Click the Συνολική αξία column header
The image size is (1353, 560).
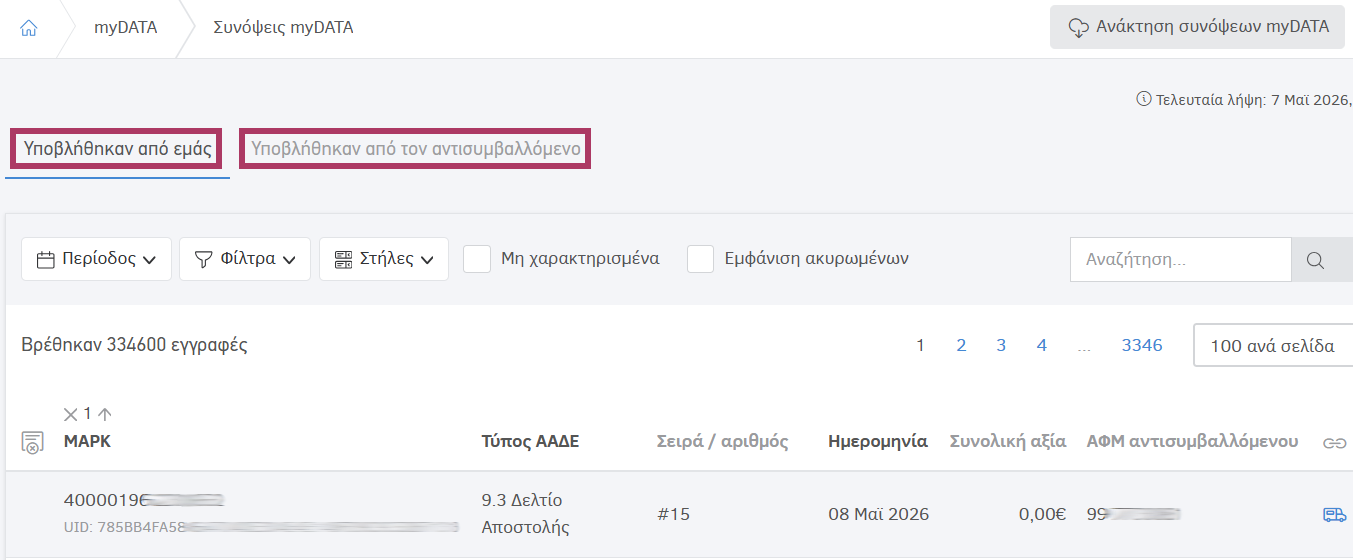1008,441
